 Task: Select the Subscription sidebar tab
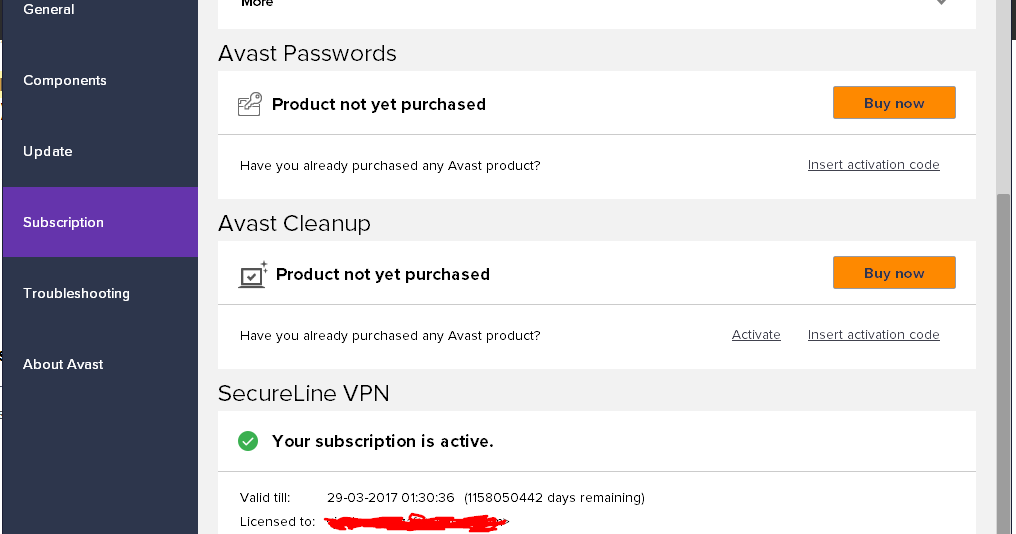click(64, 223)
